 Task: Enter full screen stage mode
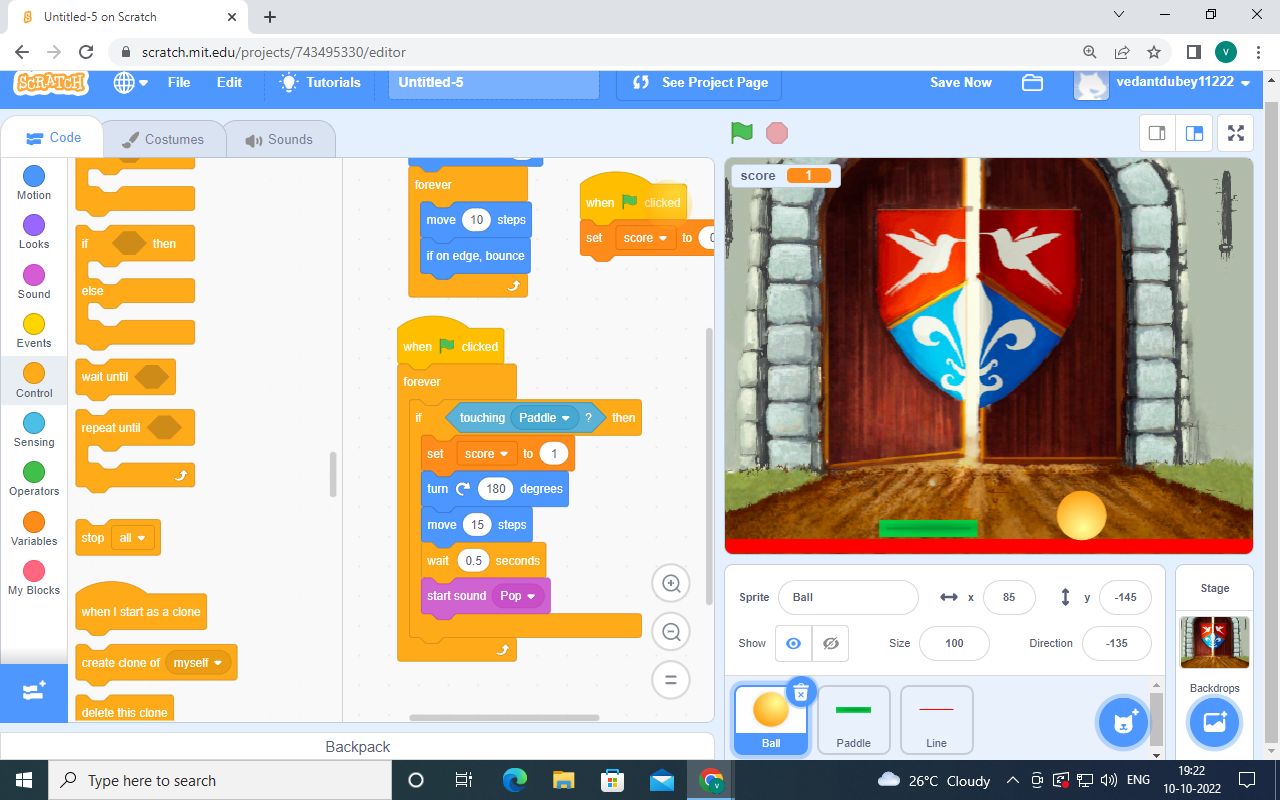[x=1236, y=133]
